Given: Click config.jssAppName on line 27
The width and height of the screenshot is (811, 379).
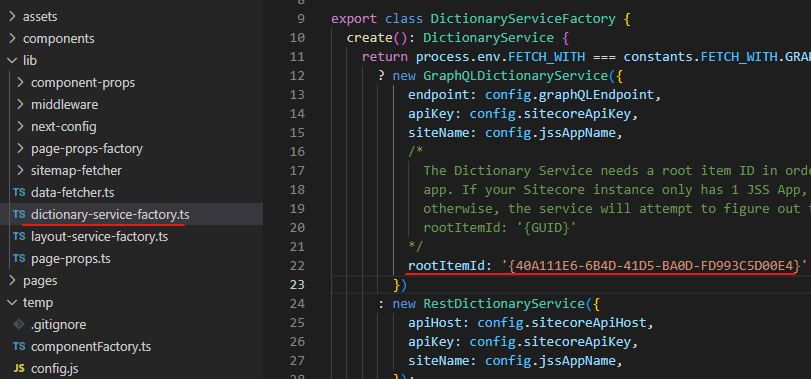Looking at the screenshot, I should click(550, 361).
